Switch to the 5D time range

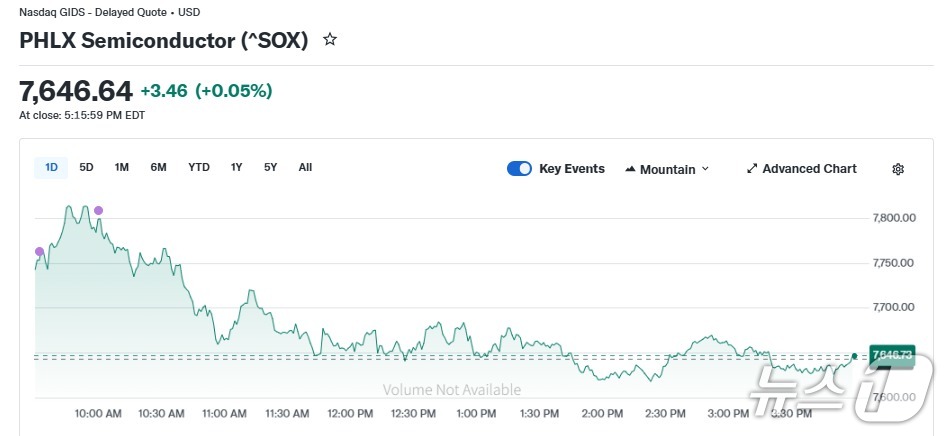[87, 168]
